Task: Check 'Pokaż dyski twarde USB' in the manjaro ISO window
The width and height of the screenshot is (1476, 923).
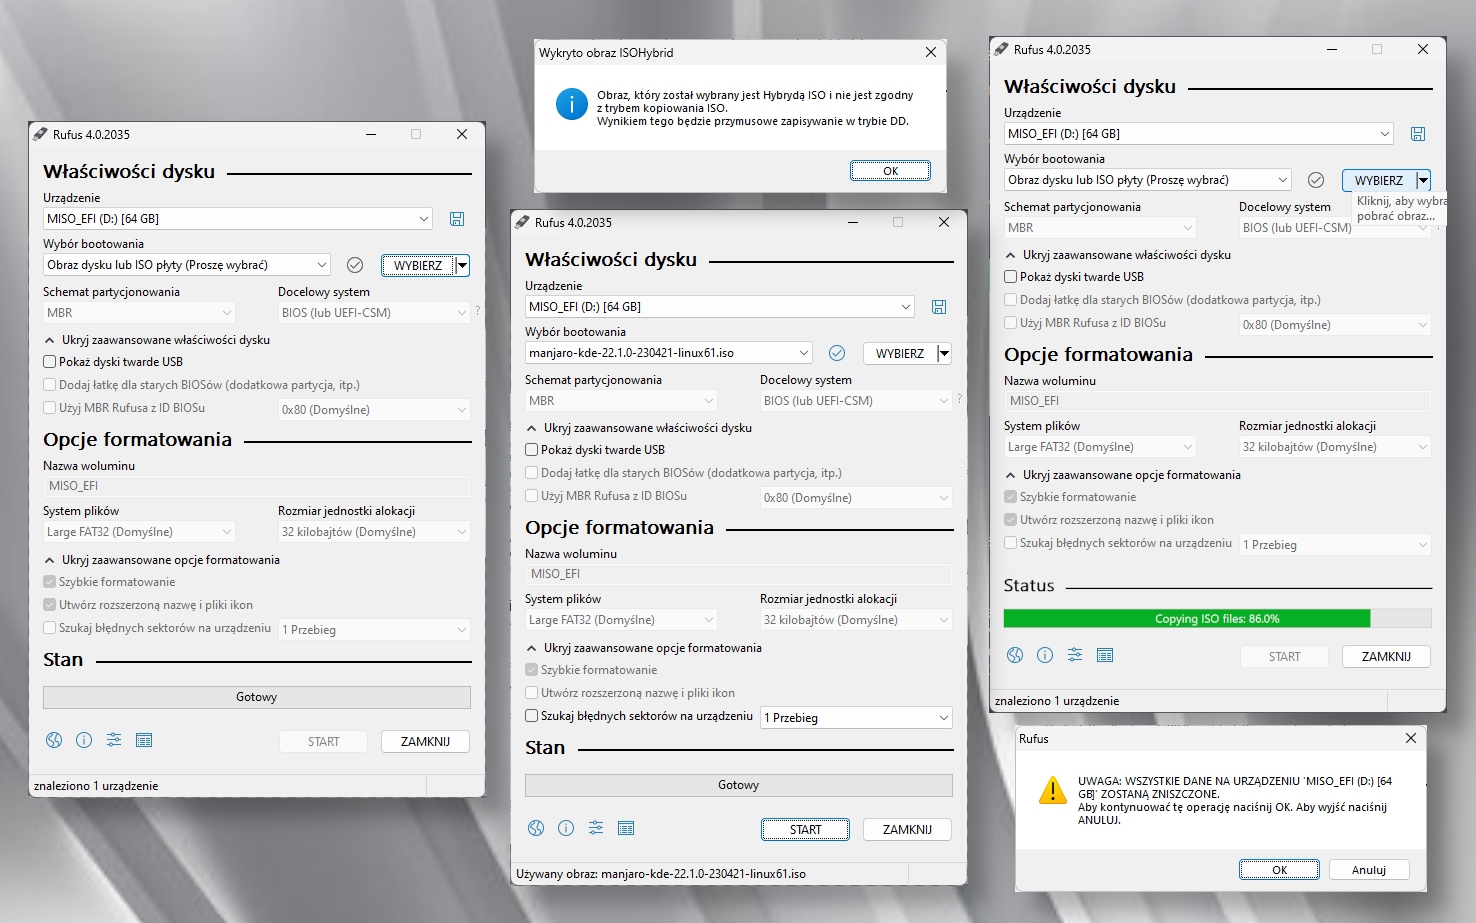Action: pyautogui.click(x=532, y=450)
